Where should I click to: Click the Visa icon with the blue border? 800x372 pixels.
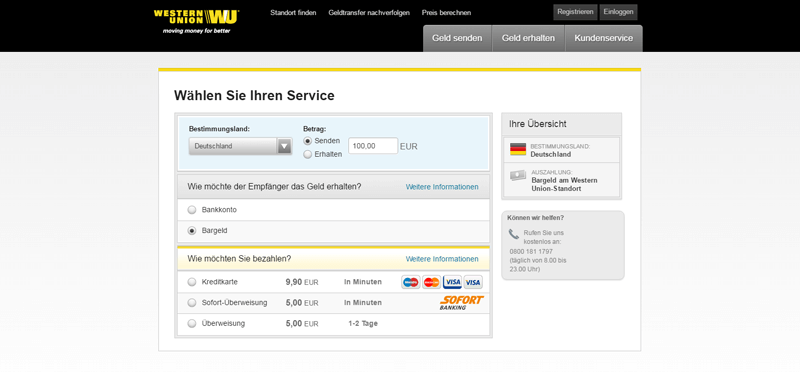[x=452, y=282]
